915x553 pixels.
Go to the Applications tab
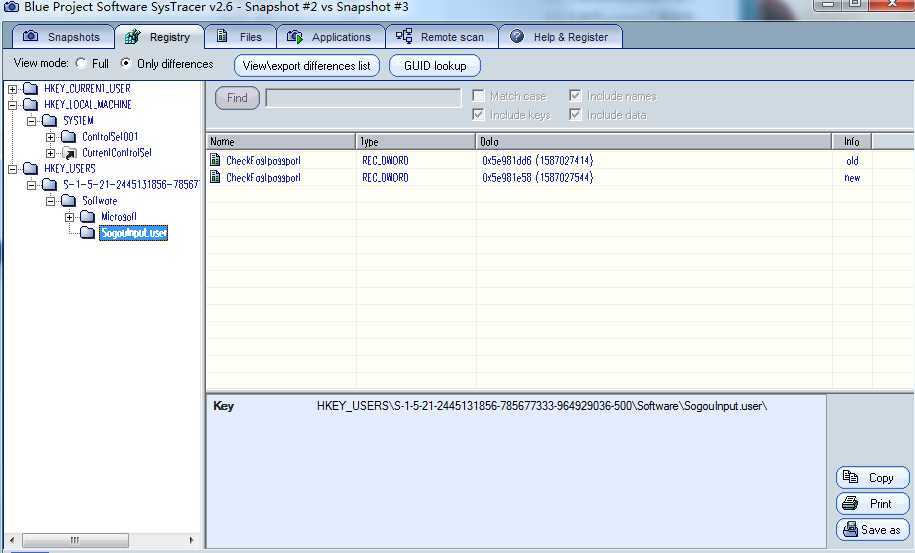331,37
